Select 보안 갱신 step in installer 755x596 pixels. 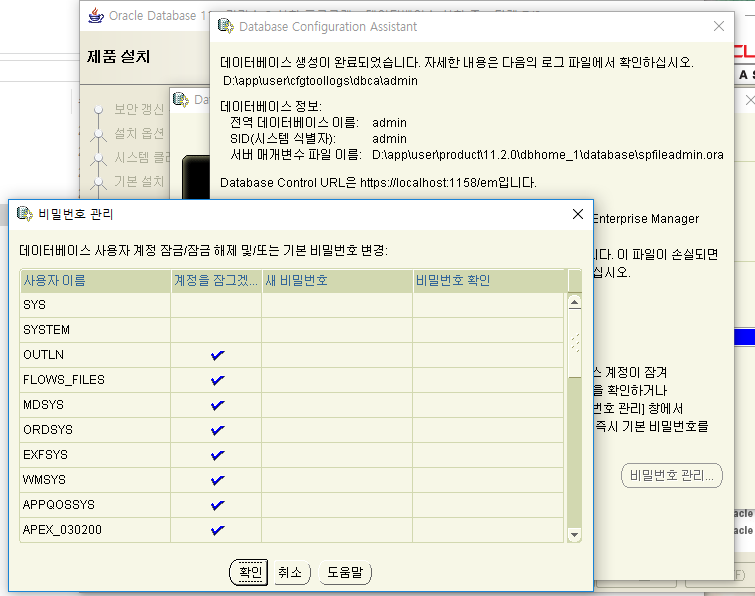click(139, 109)
